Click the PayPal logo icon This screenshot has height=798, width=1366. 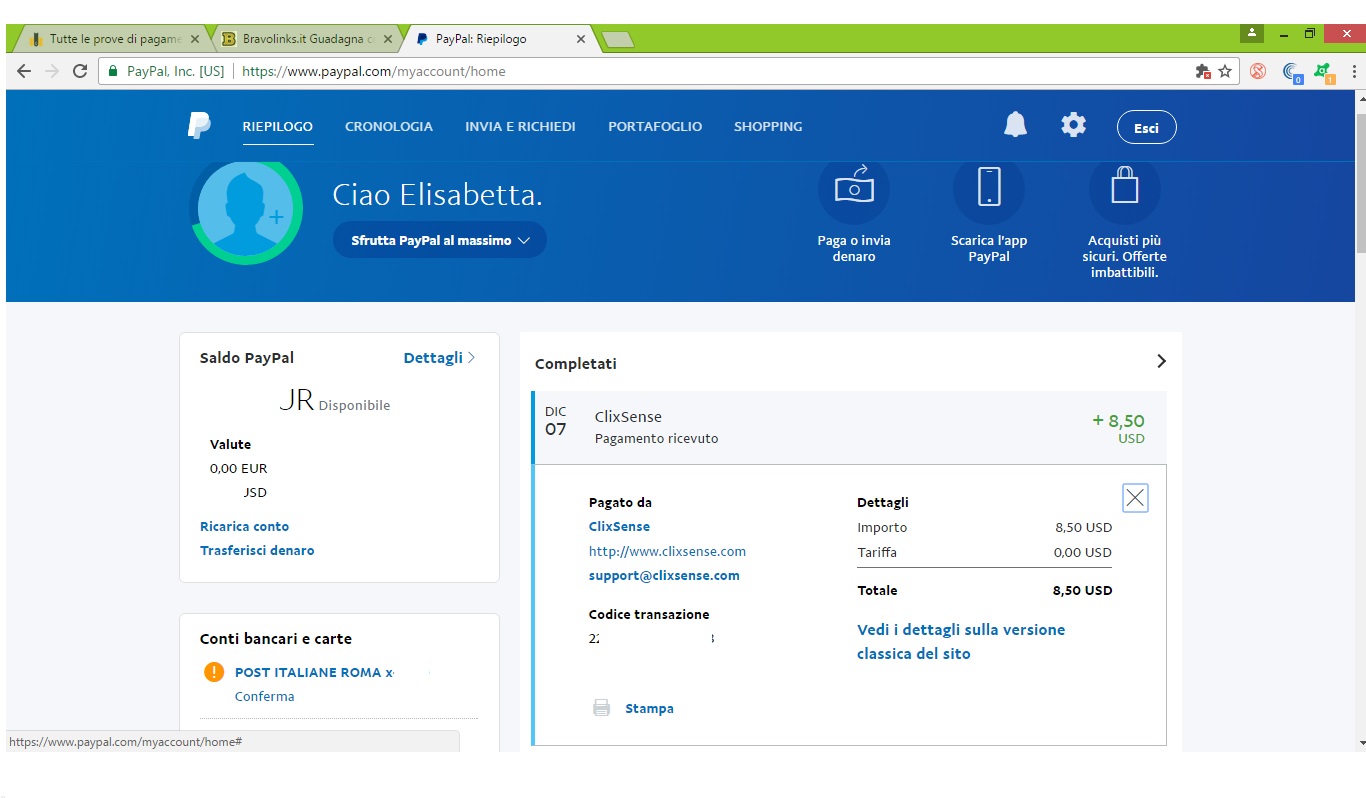coord(199,126)
